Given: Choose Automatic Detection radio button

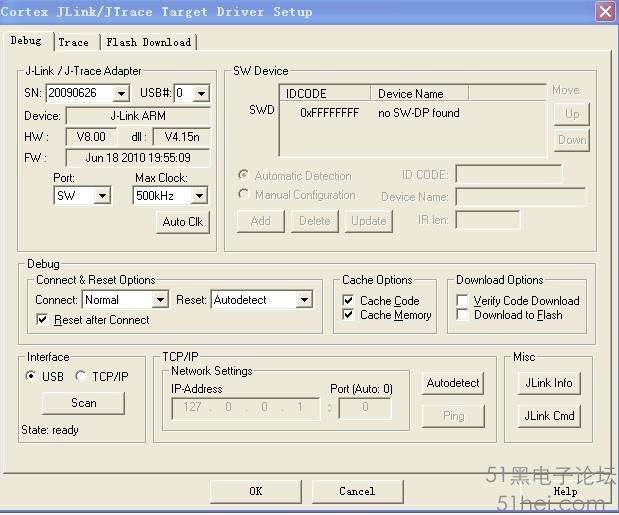Looking at the screenshot, I should coord(244,175).
